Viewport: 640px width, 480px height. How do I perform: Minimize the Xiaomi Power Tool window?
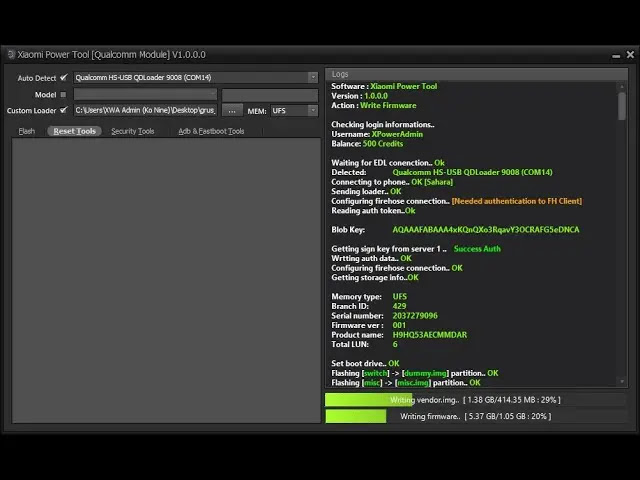tap(616, 55)
